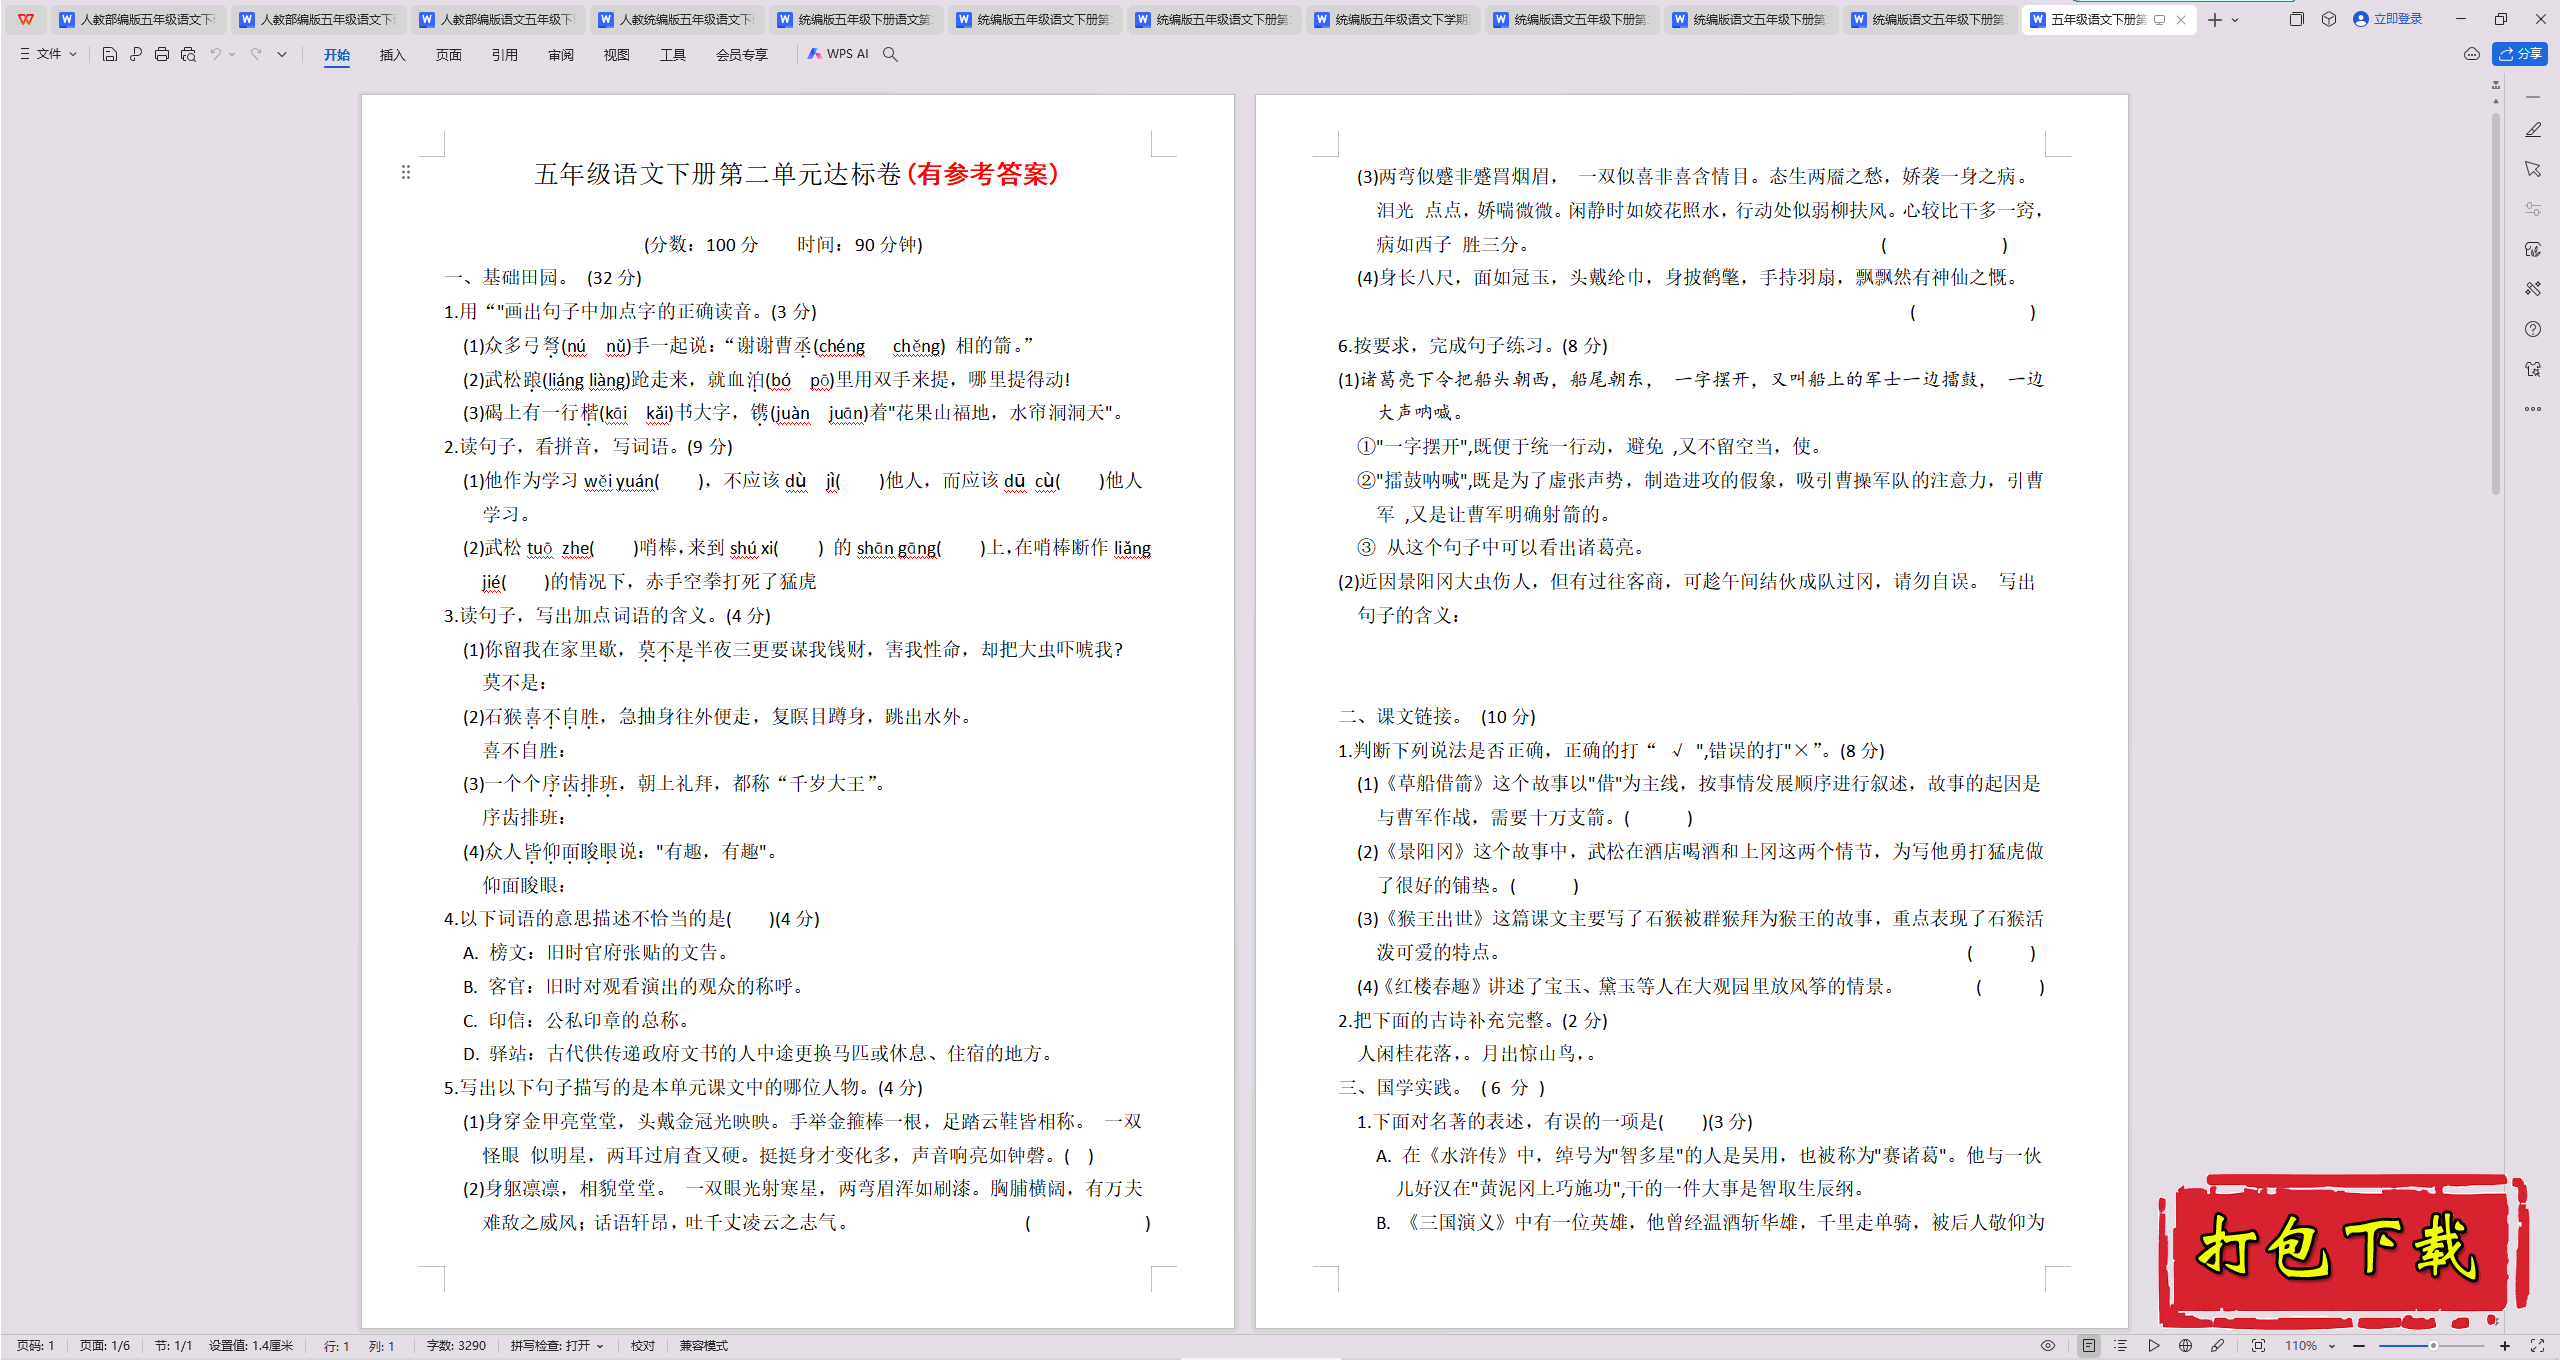Open the 文件 menu dropdown
This screenshot has height=1360, width=2560.
pyautogui.click(x=49, y=54)
